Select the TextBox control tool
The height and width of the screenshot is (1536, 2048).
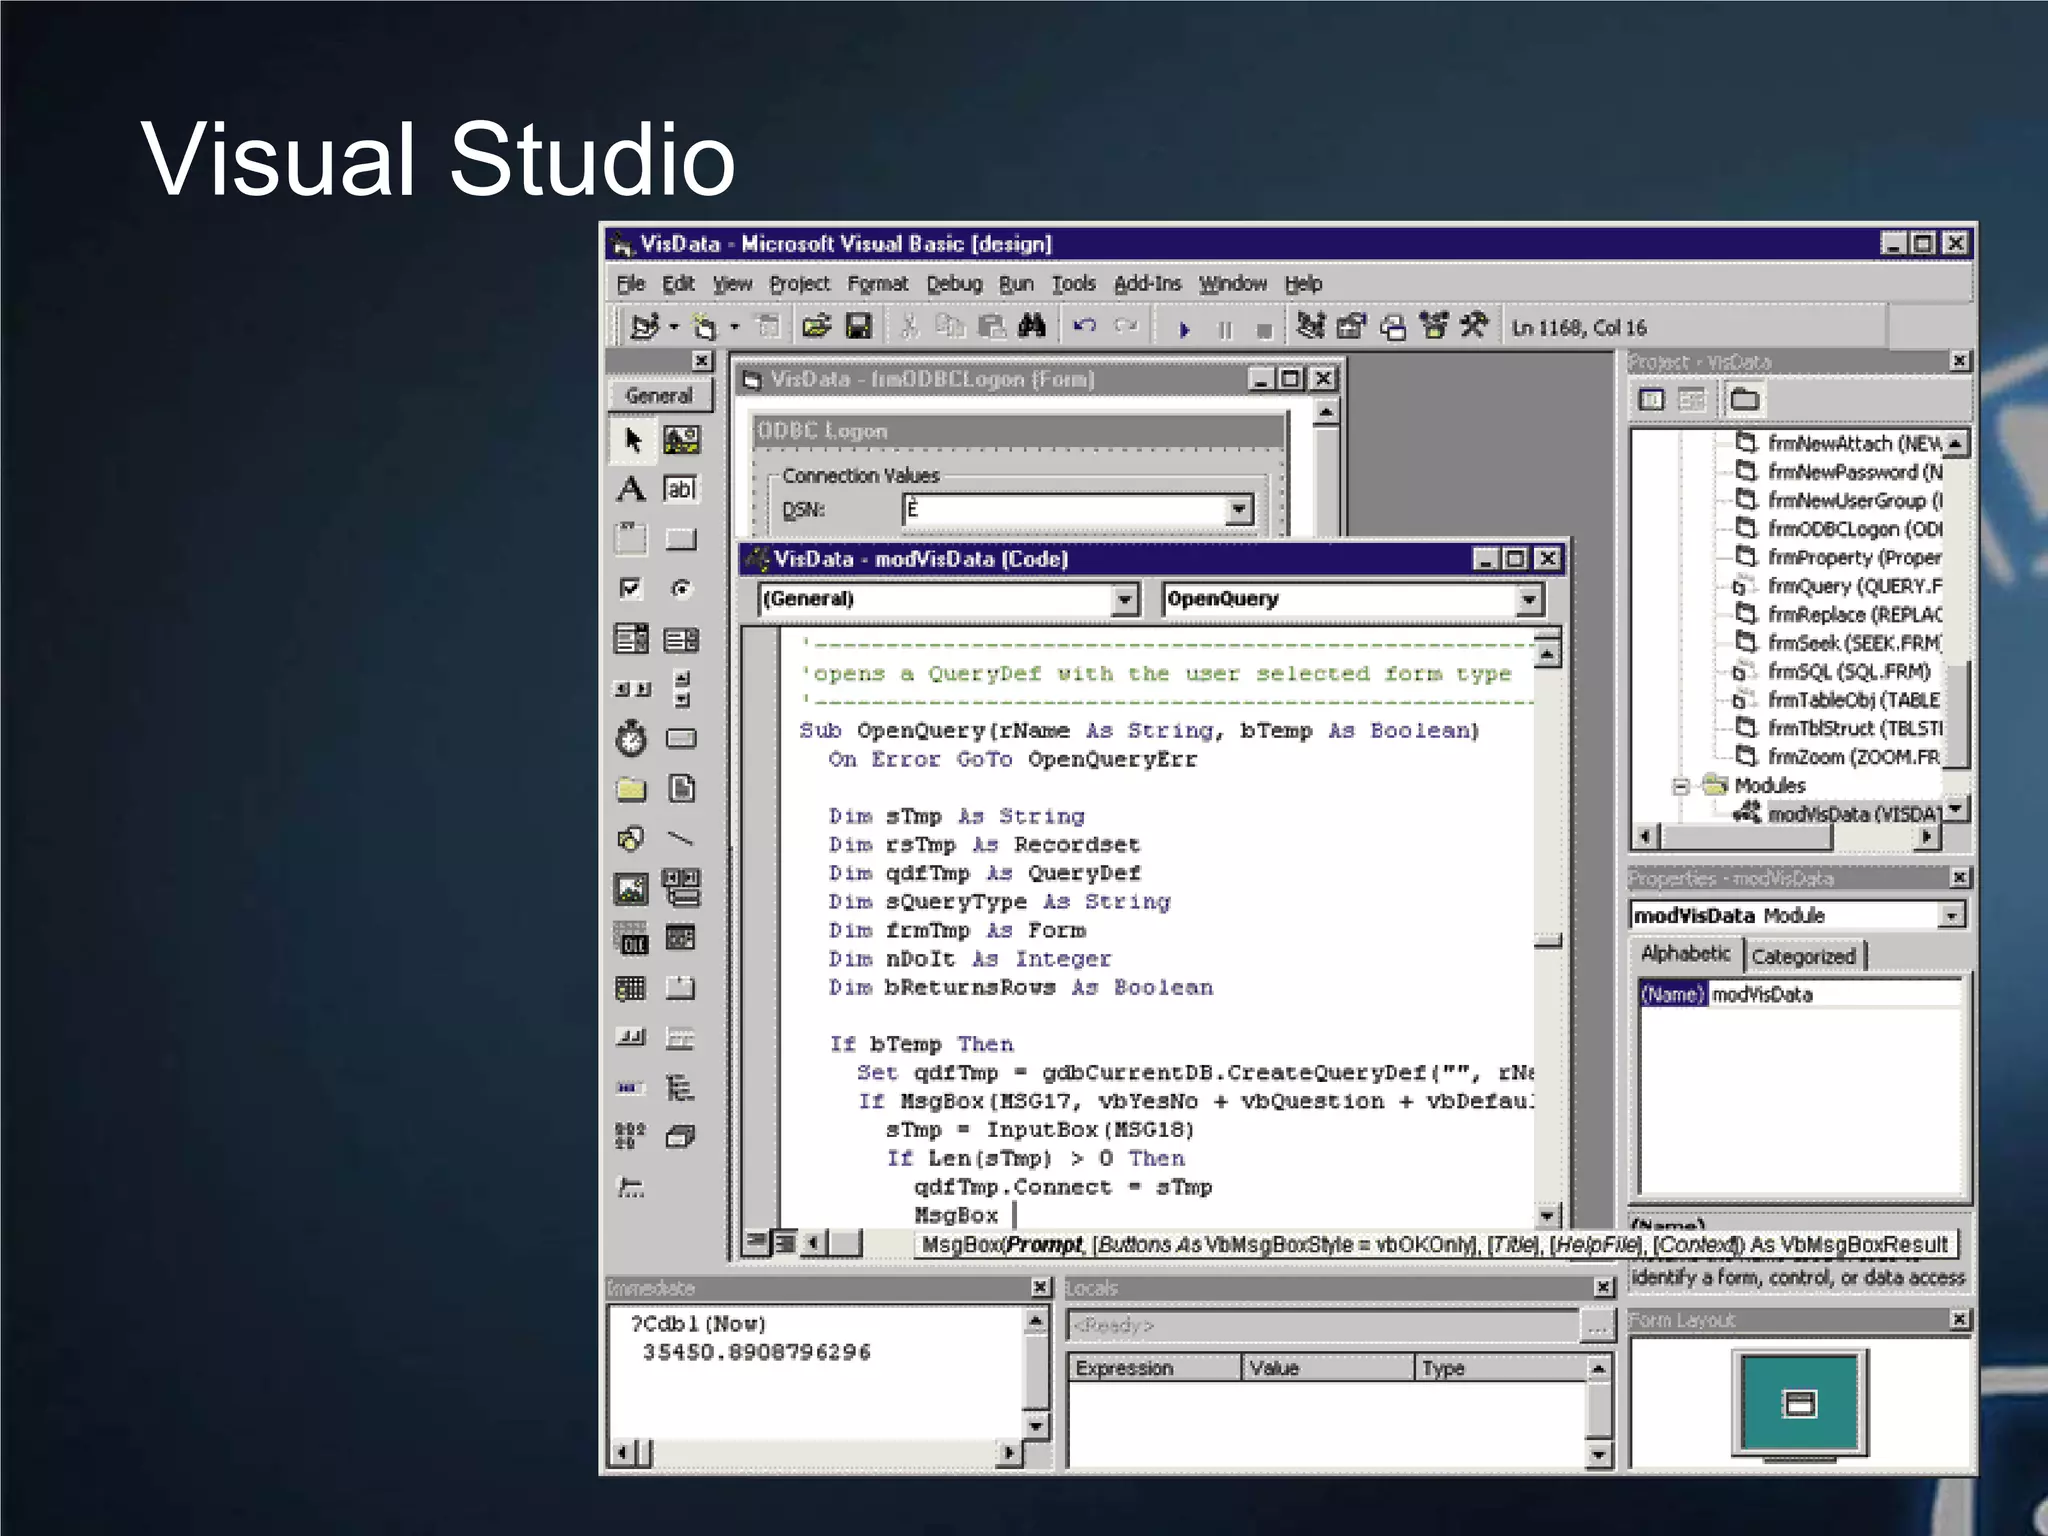681,489
